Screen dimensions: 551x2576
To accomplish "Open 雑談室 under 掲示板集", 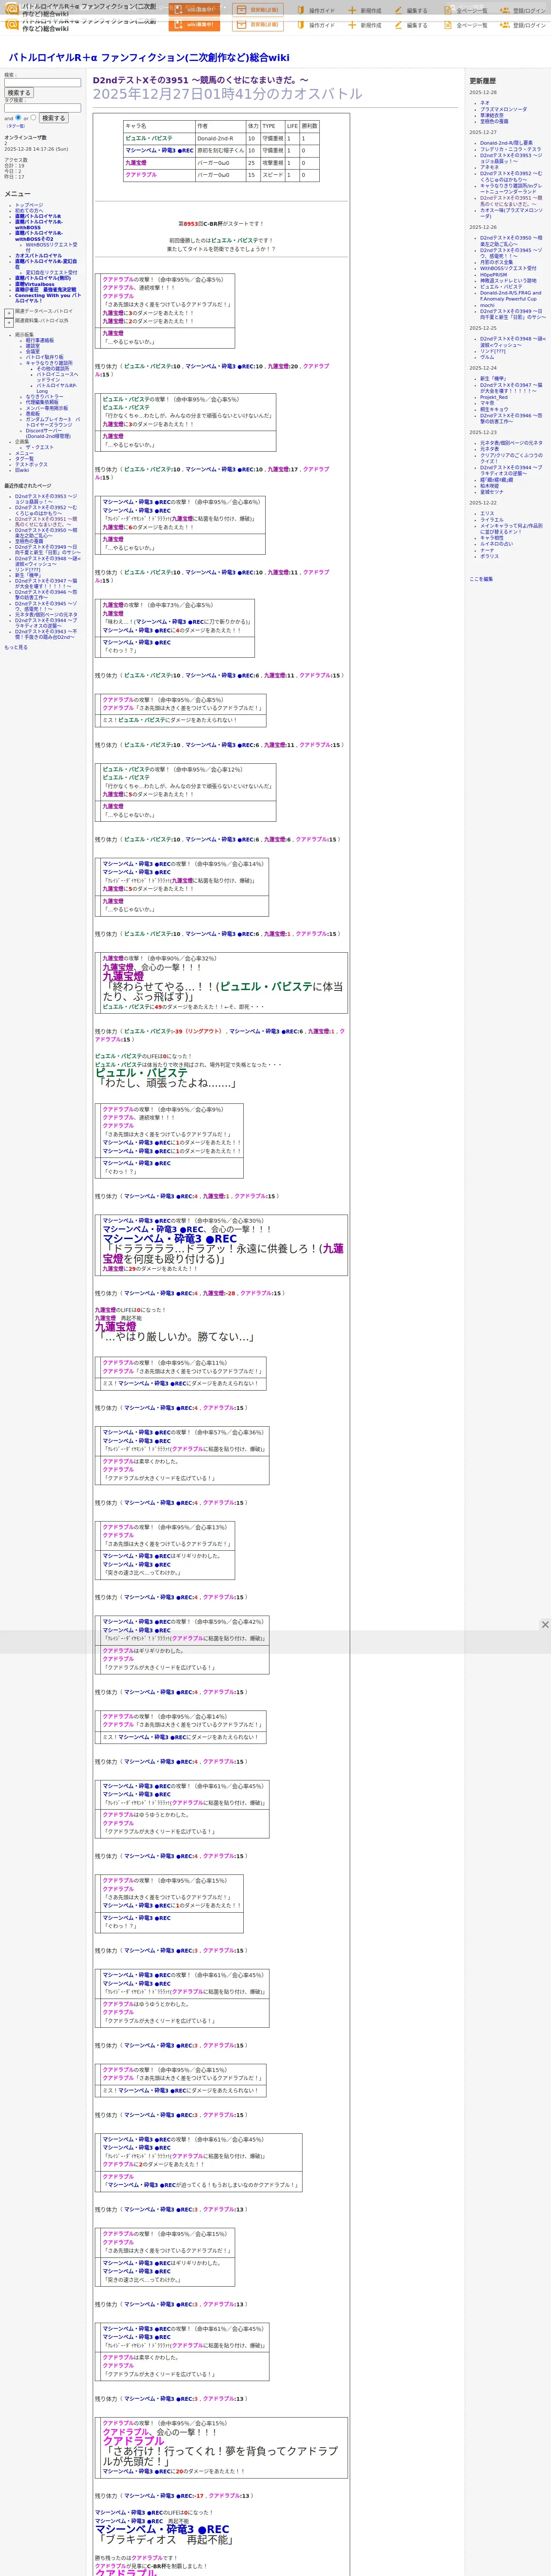I will pos(33,346).
